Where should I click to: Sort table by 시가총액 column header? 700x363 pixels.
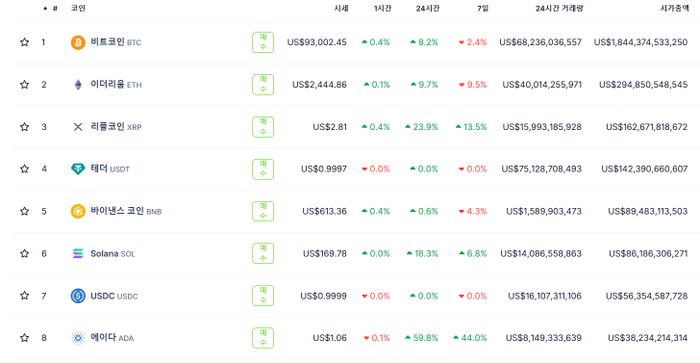(675, 8)
